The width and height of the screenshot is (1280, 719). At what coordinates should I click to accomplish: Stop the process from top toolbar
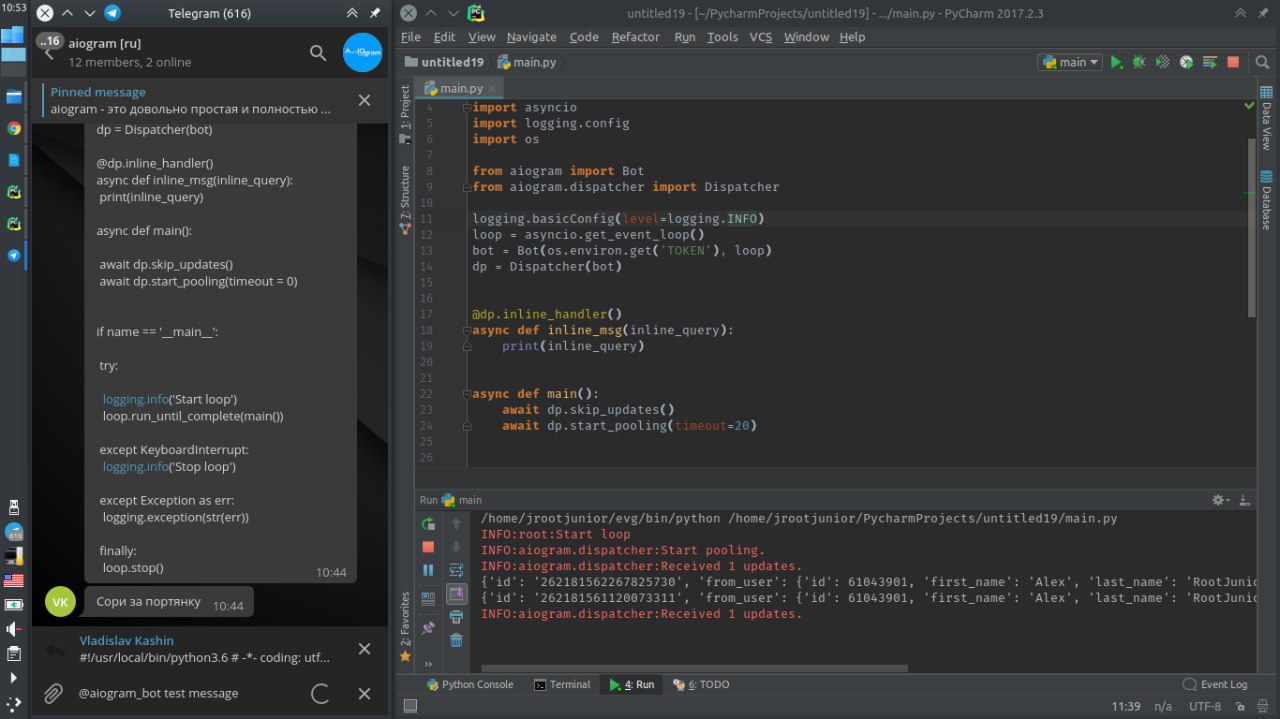point(1233,62)
